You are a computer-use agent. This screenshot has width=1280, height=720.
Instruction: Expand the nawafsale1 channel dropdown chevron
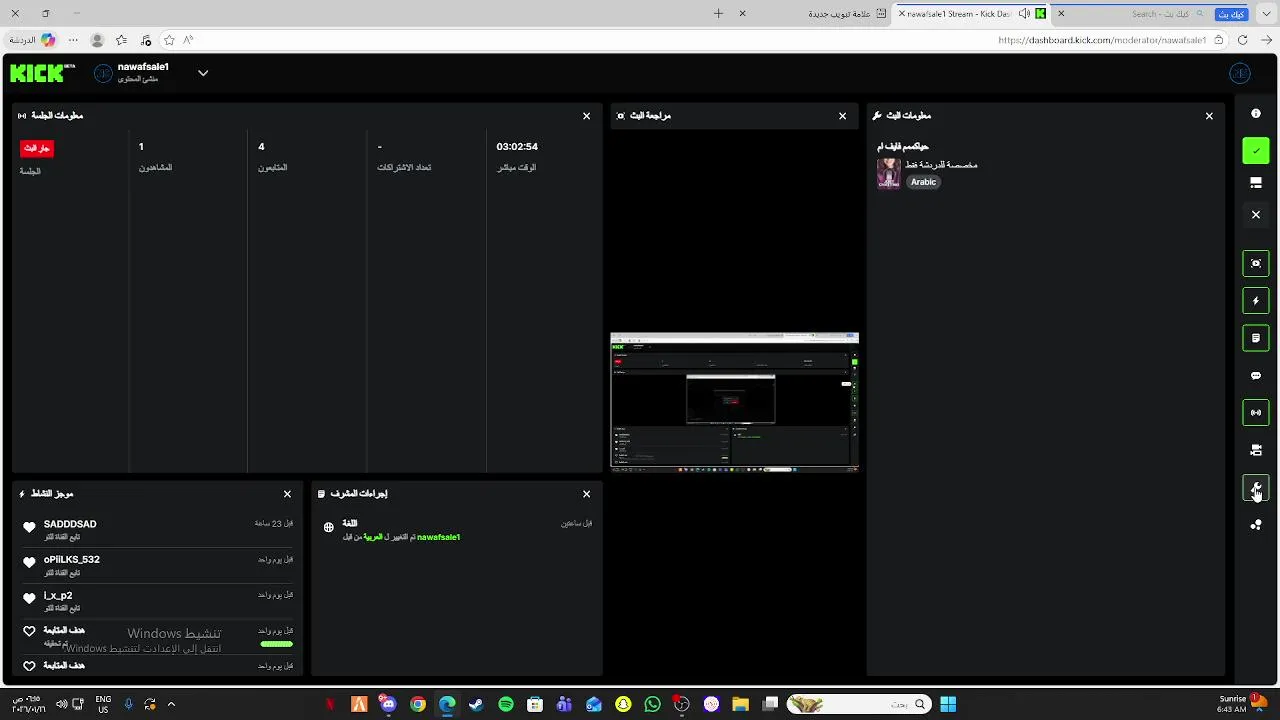point(203,73)
